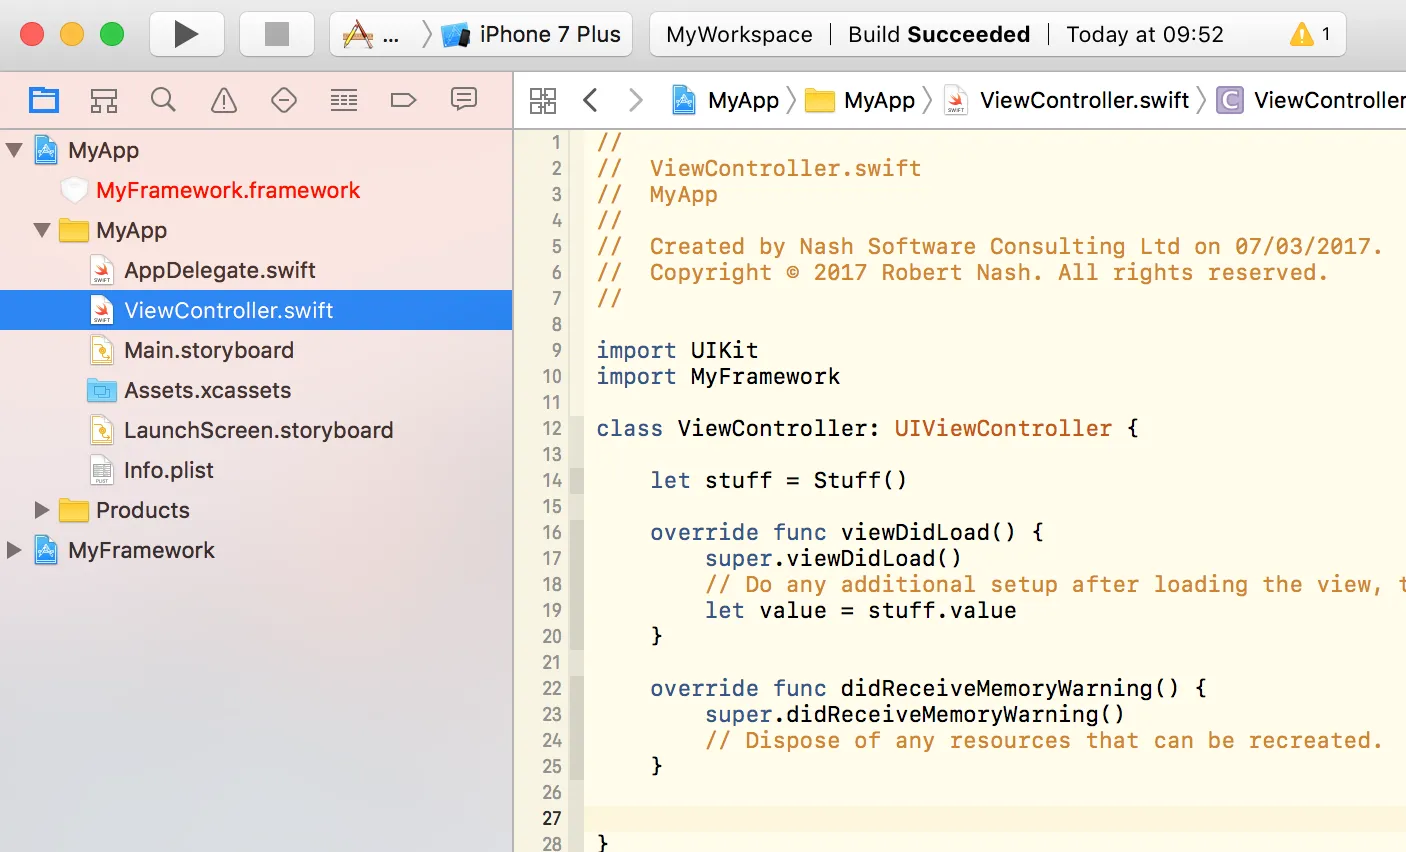Open the Breakpoint navigator
Screen dimensions: 1406x852
pyautogui.click(x=403, y=100)
